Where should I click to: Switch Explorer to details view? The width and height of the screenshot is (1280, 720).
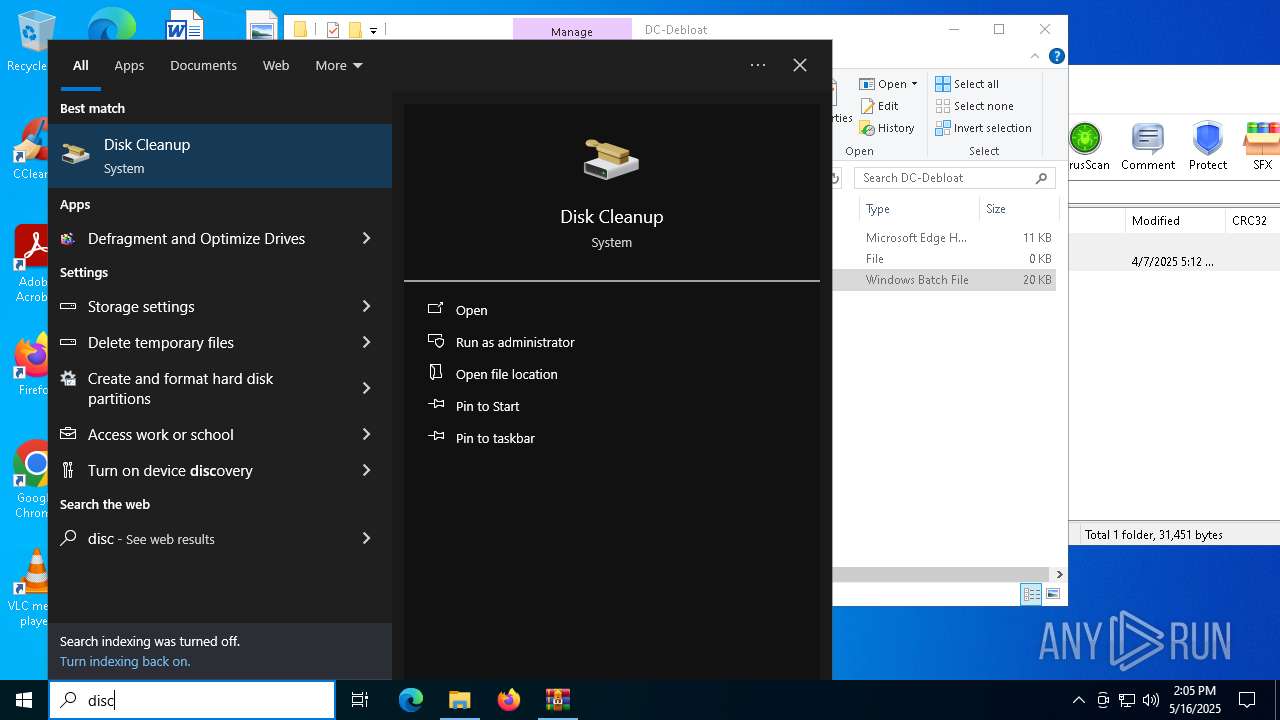pyautogui.click(x=1031, y=594)
